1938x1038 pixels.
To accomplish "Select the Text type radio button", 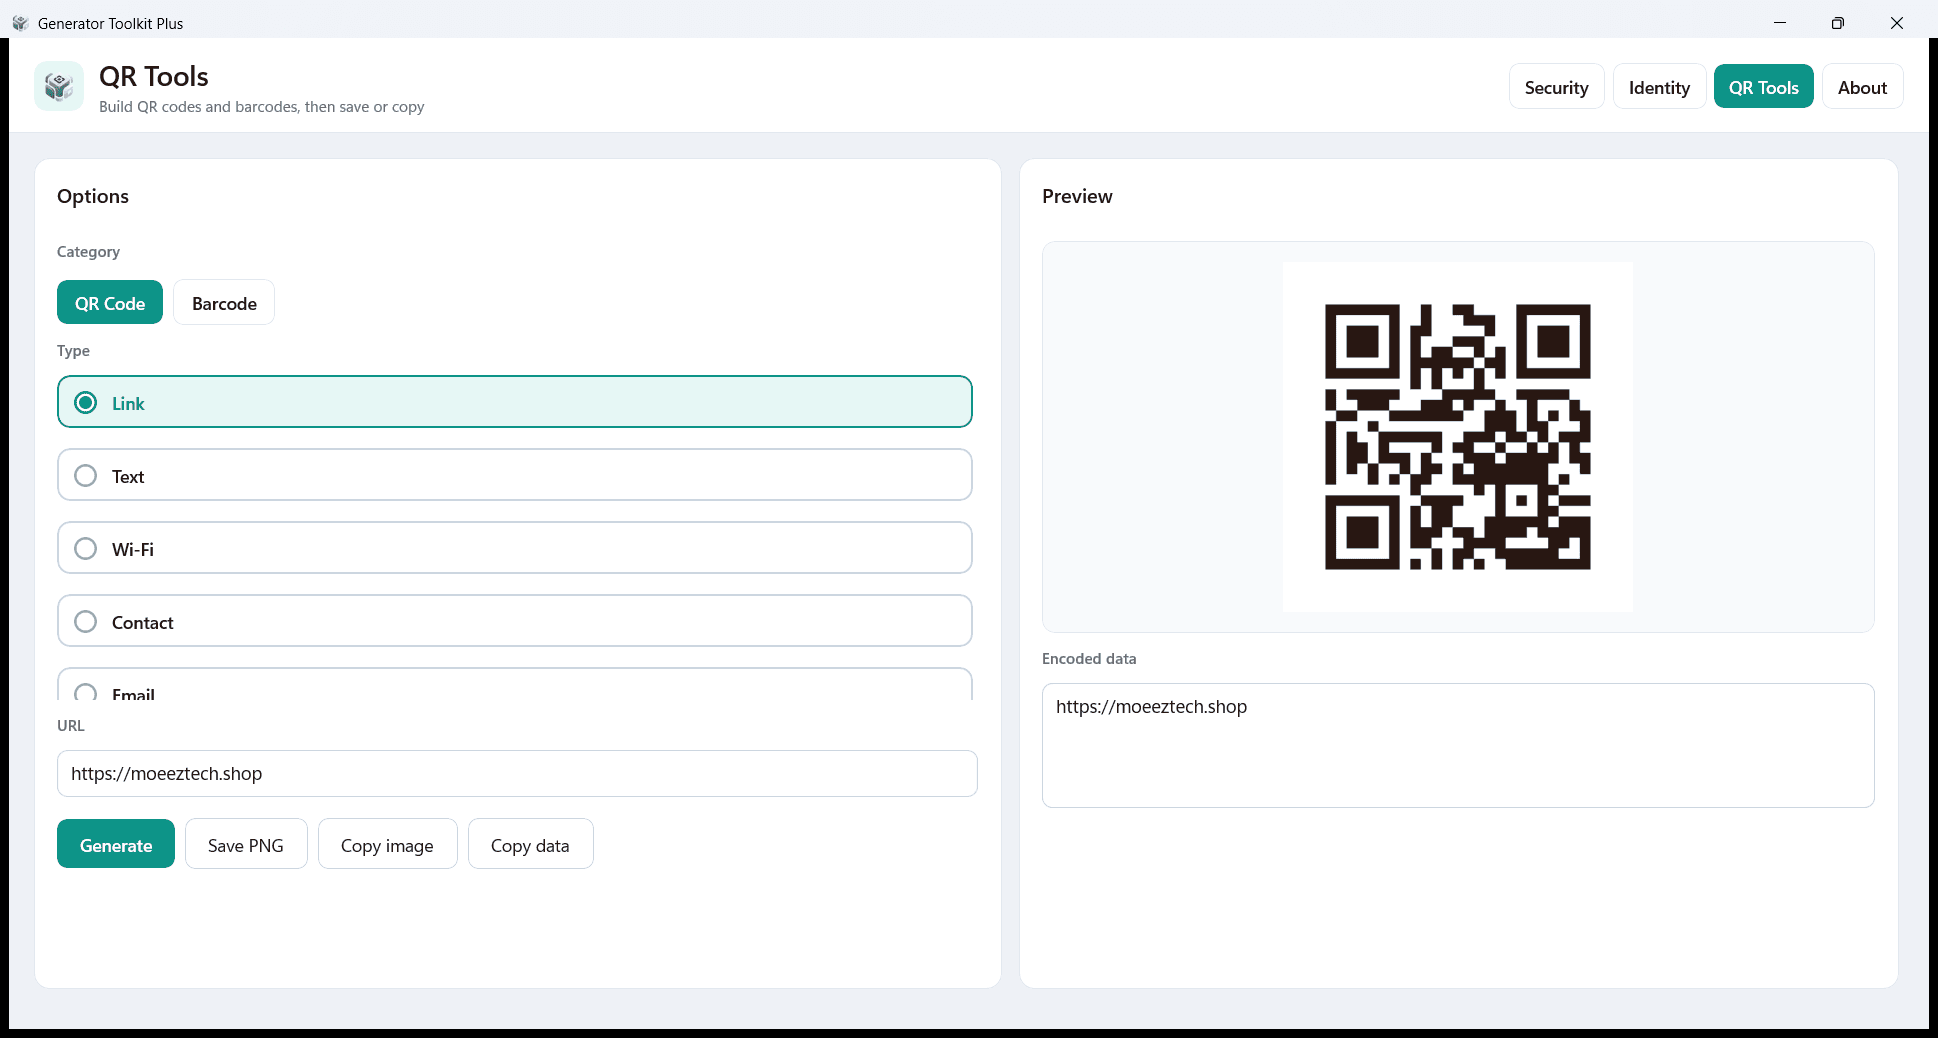I will coord(515,475).
